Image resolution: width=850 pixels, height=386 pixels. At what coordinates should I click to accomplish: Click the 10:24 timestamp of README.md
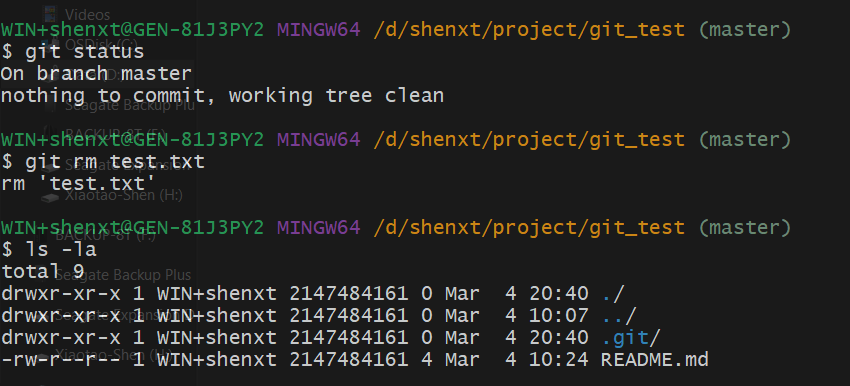pos(559,359)
